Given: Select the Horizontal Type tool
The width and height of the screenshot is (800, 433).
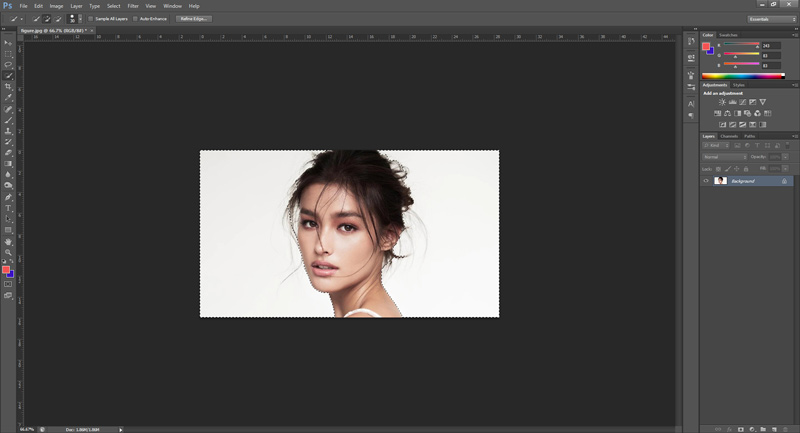Looking at the screenshot, I should point(8,208).
